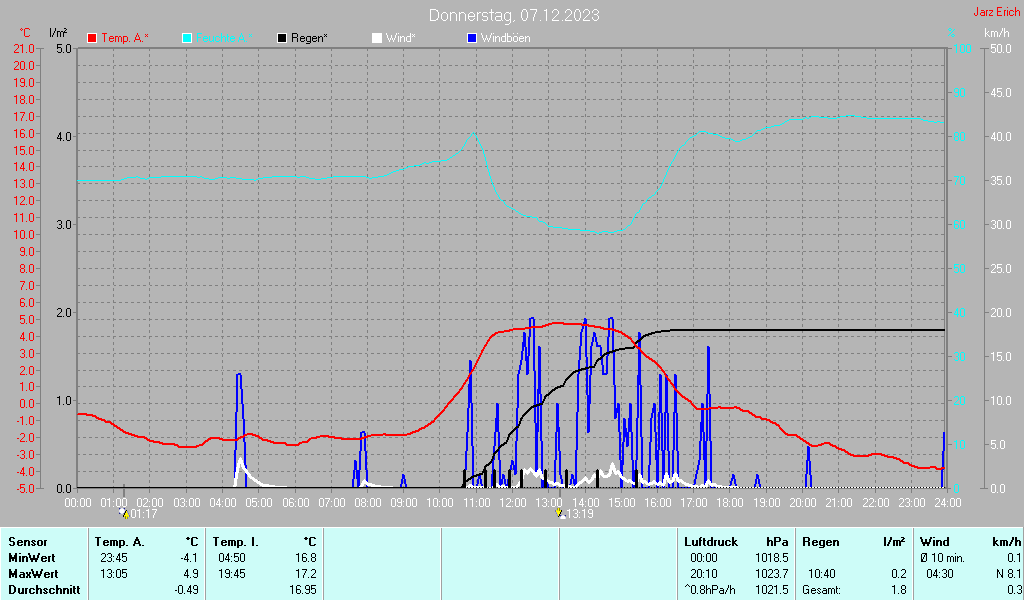The width and height of the screenshot is (1024, 600).
Task: Click the '19:45' indoor maximum time
Action: coord(232,574)
